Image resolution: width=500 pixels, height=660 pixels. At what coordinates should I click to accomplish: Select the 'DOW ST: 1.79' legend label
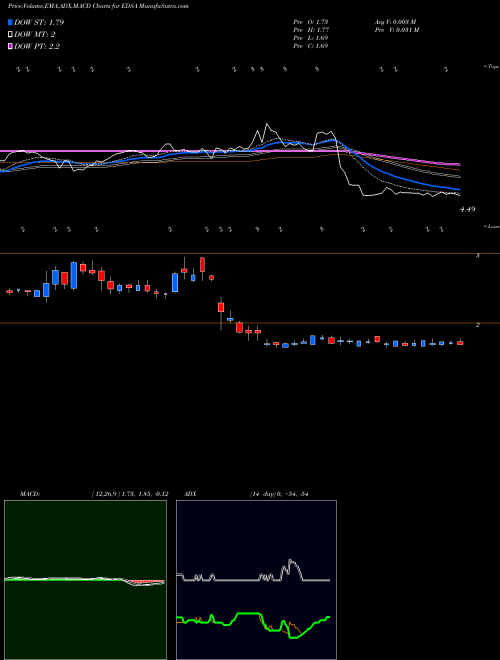pos(39,22)
